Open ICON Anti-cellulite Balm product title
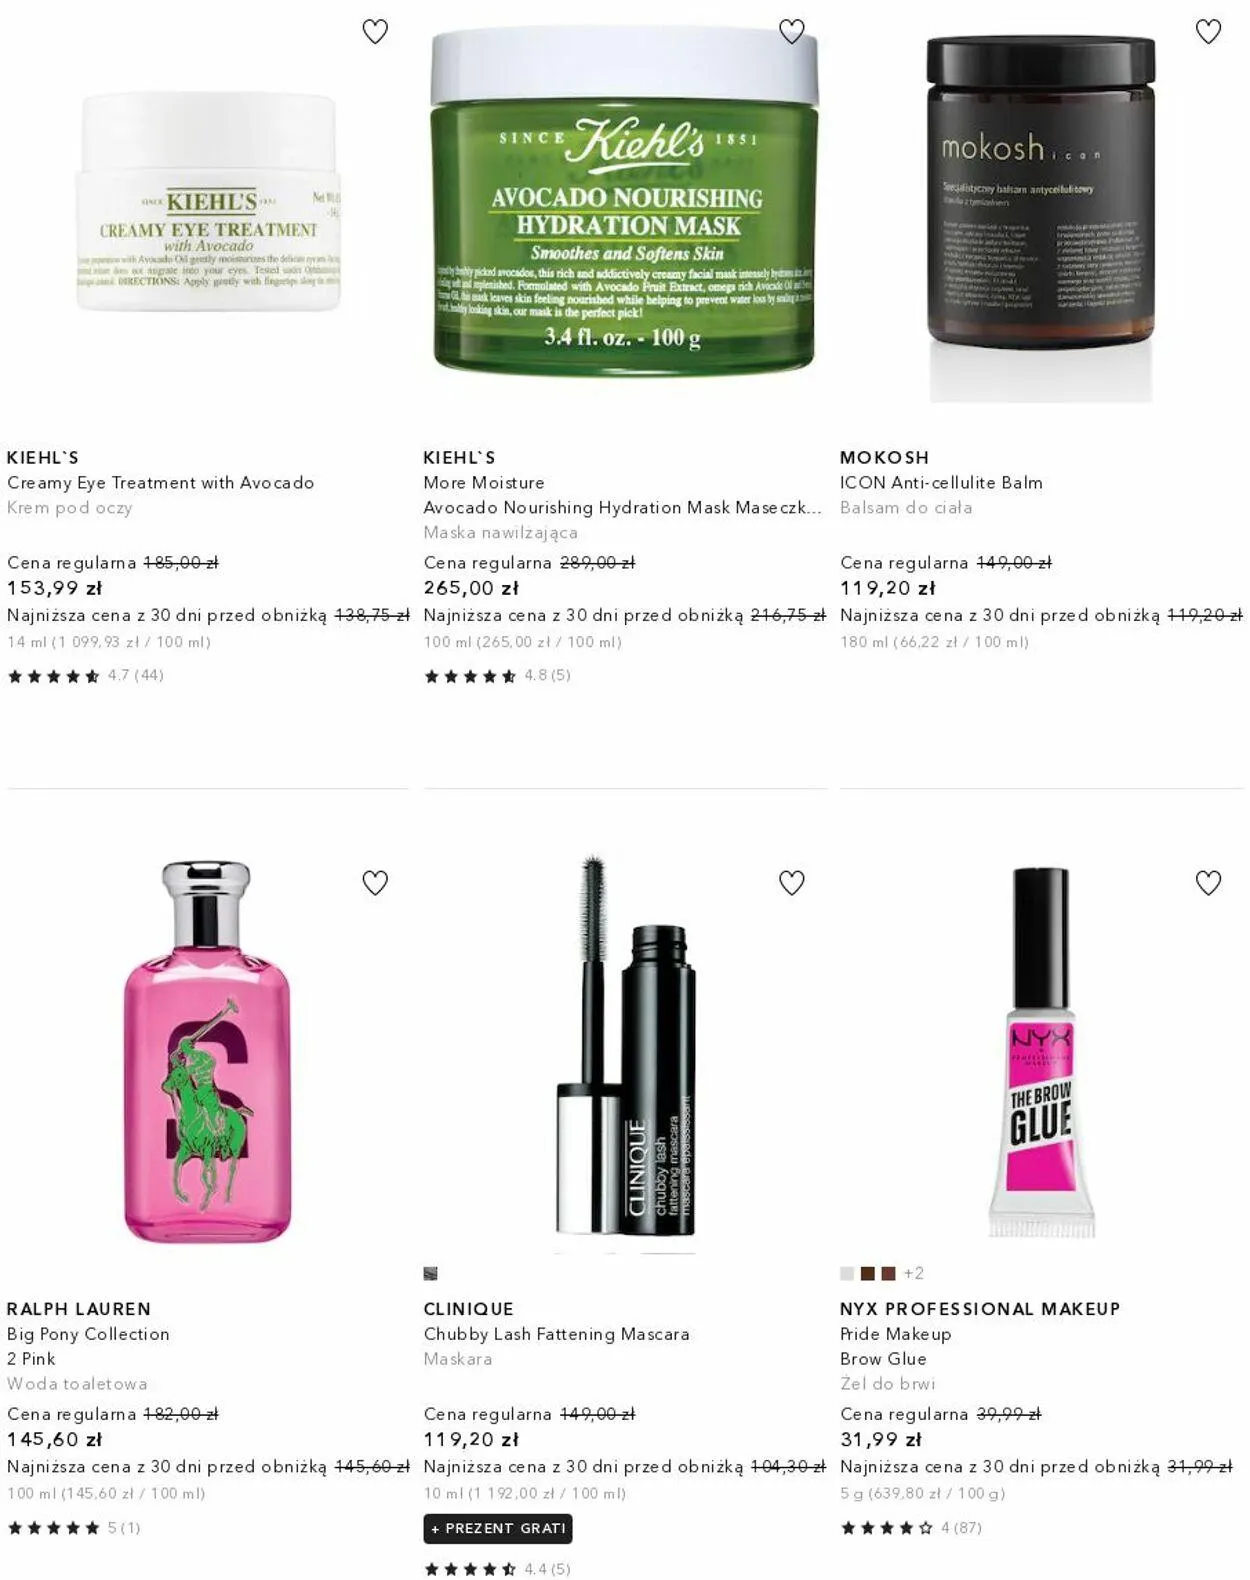1250x1580 pixels. [941, 483]
